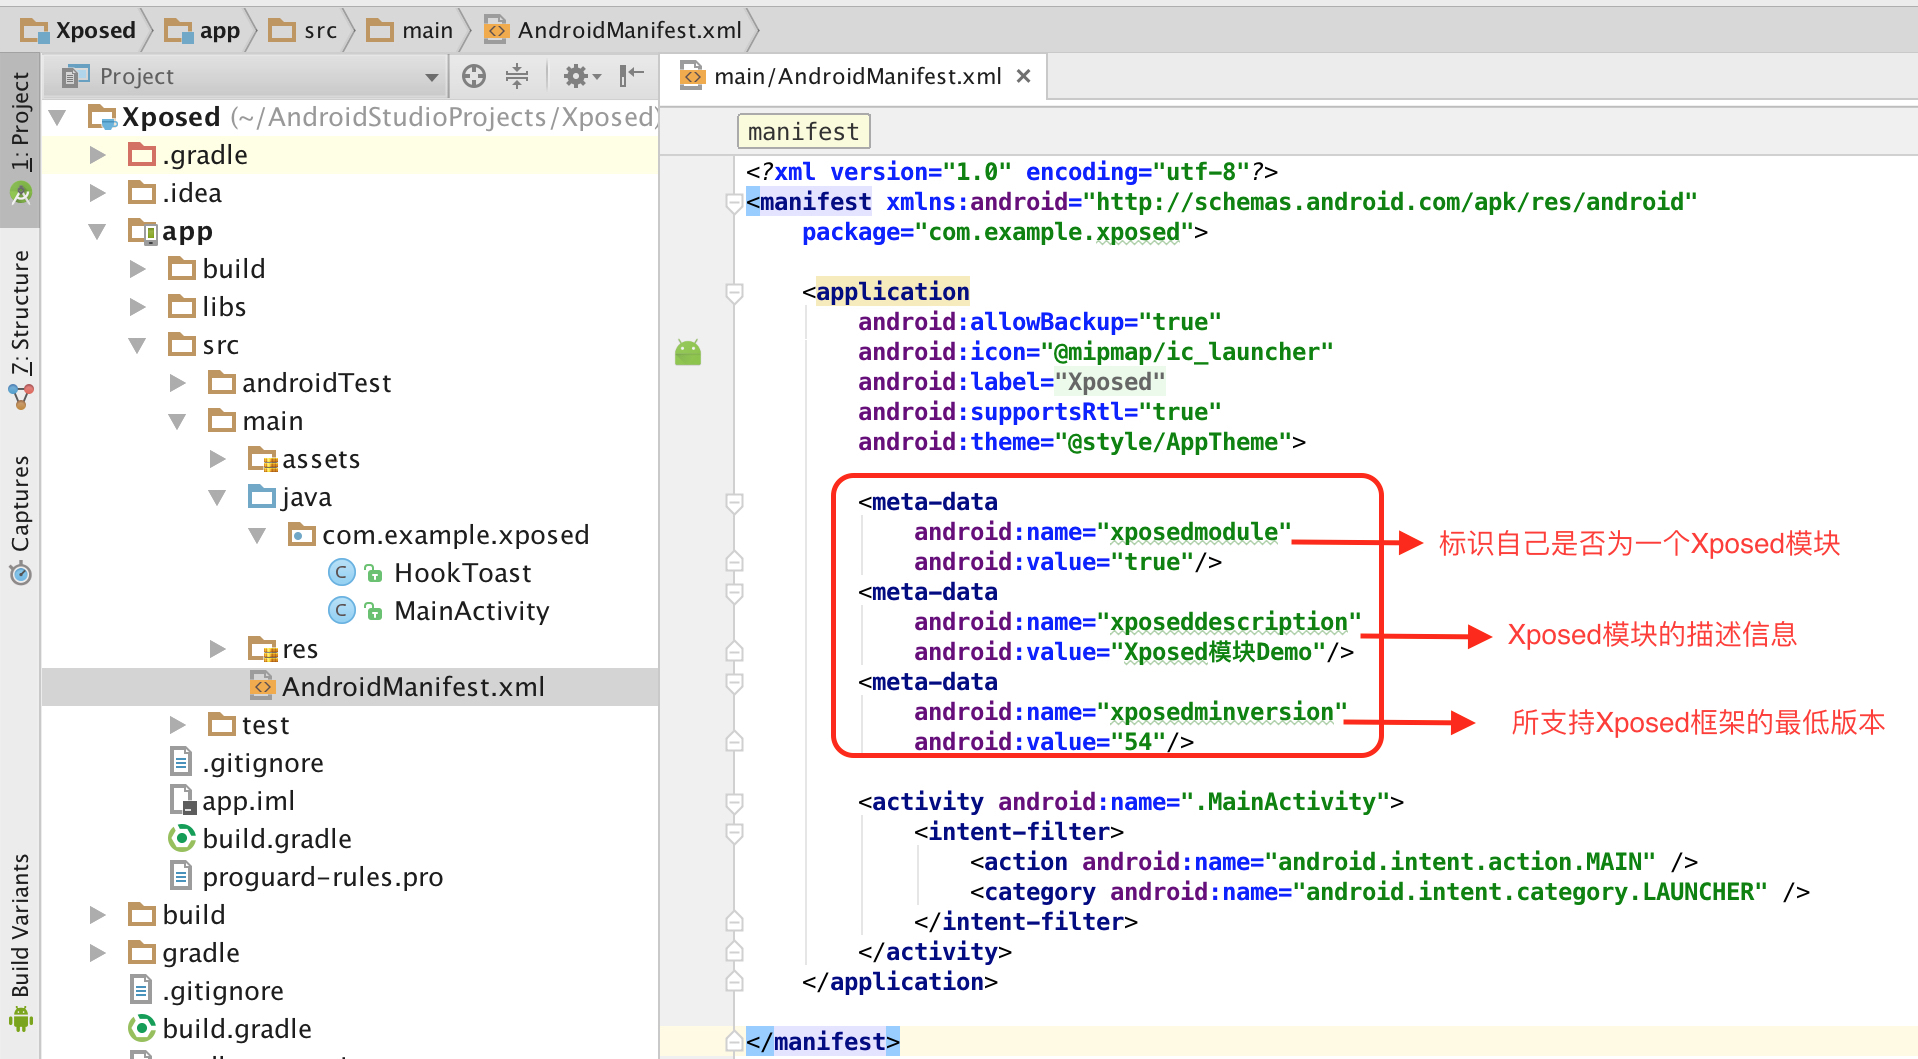1918x1059 pixels.
Task: Close the main/AndroidManifest.xml editor tab
Action: click(x=1023, y=76)
